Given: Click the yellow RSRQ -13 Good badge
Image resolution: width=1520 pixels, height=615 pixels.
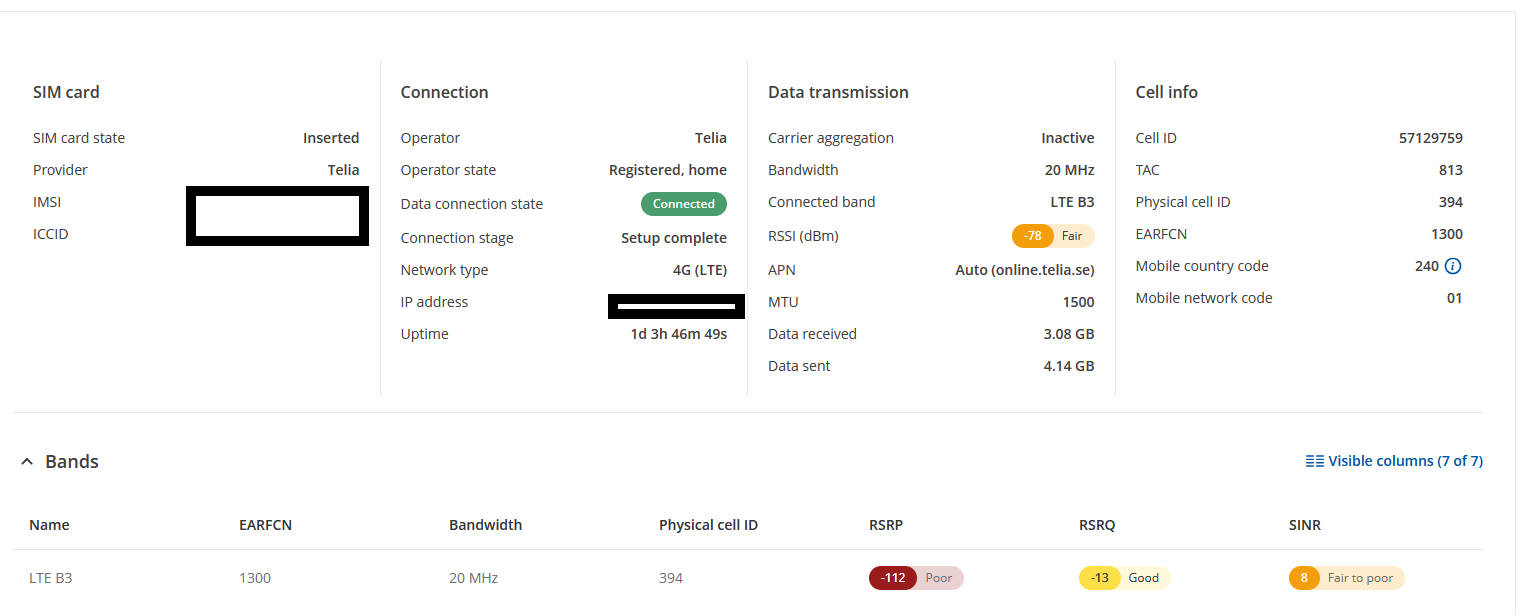Looking at the screenshot, I should (1124, 578).
